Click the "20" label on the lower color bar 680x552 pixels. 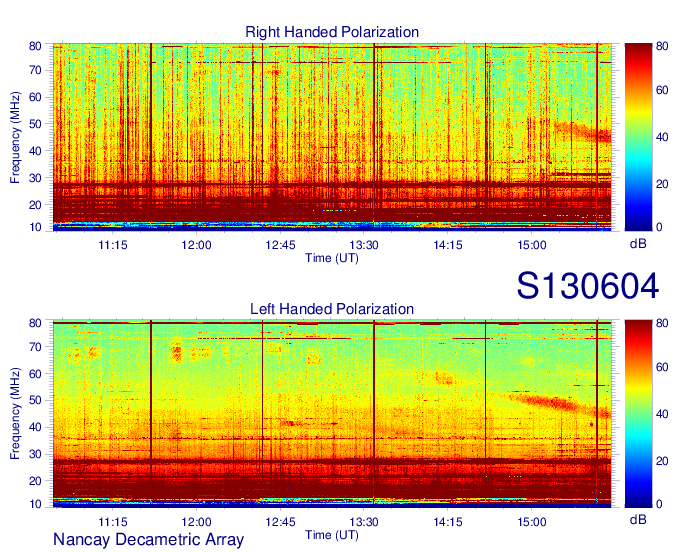pyautogui.click(x=662, y=461)
